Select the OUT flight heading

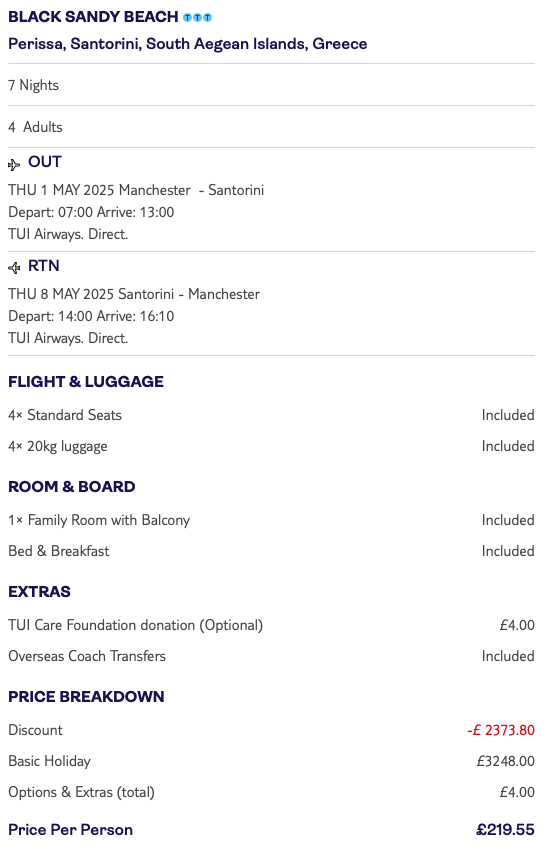pos(45,162)
